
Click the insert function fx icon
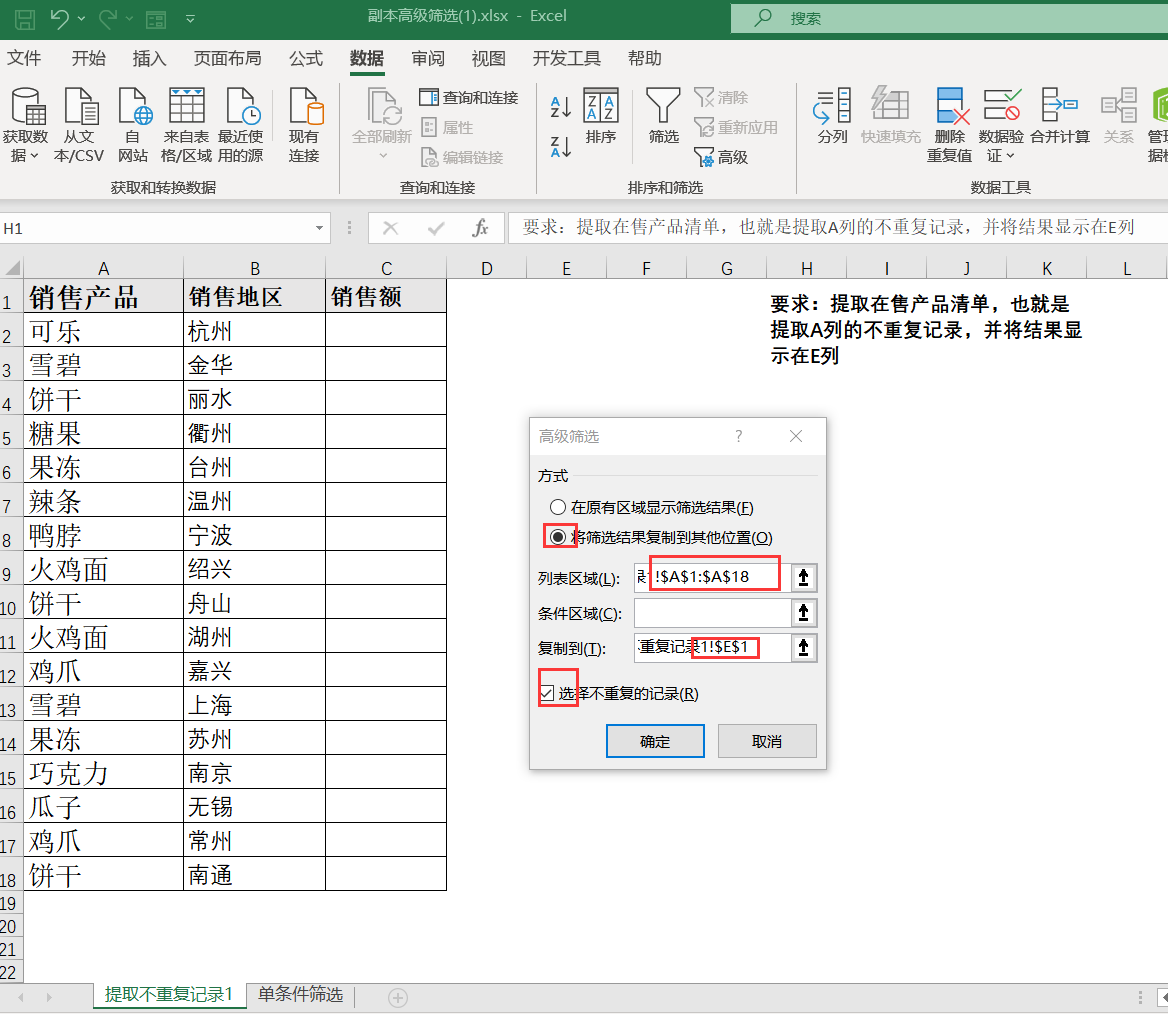click(480, 228)
